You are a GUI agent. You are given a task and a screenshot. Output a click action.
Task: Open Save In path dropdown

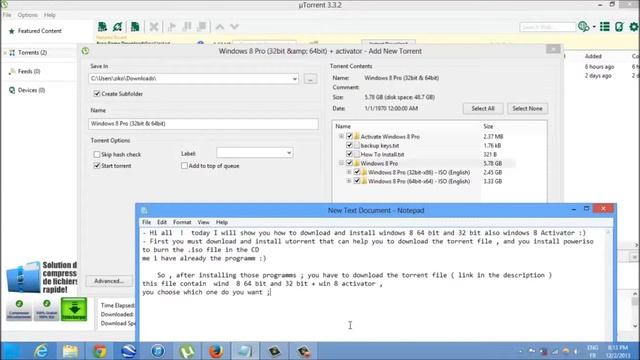point(295,79)
